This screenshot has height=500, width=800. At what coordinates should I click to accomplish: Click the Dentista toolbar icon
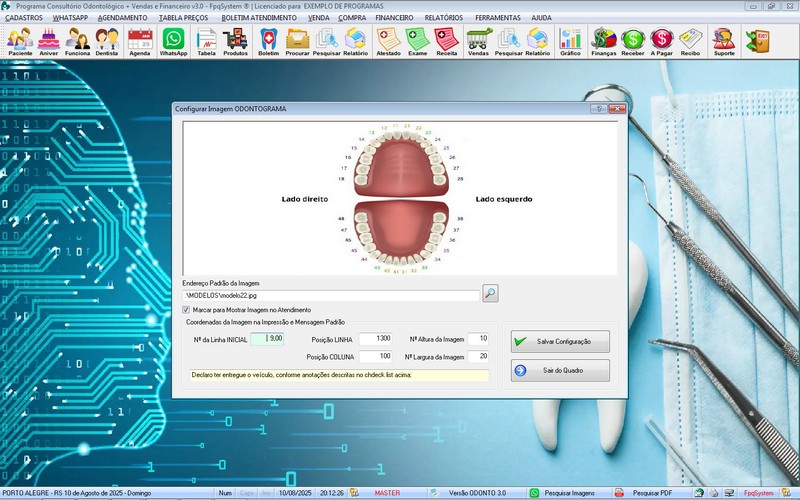108,41
